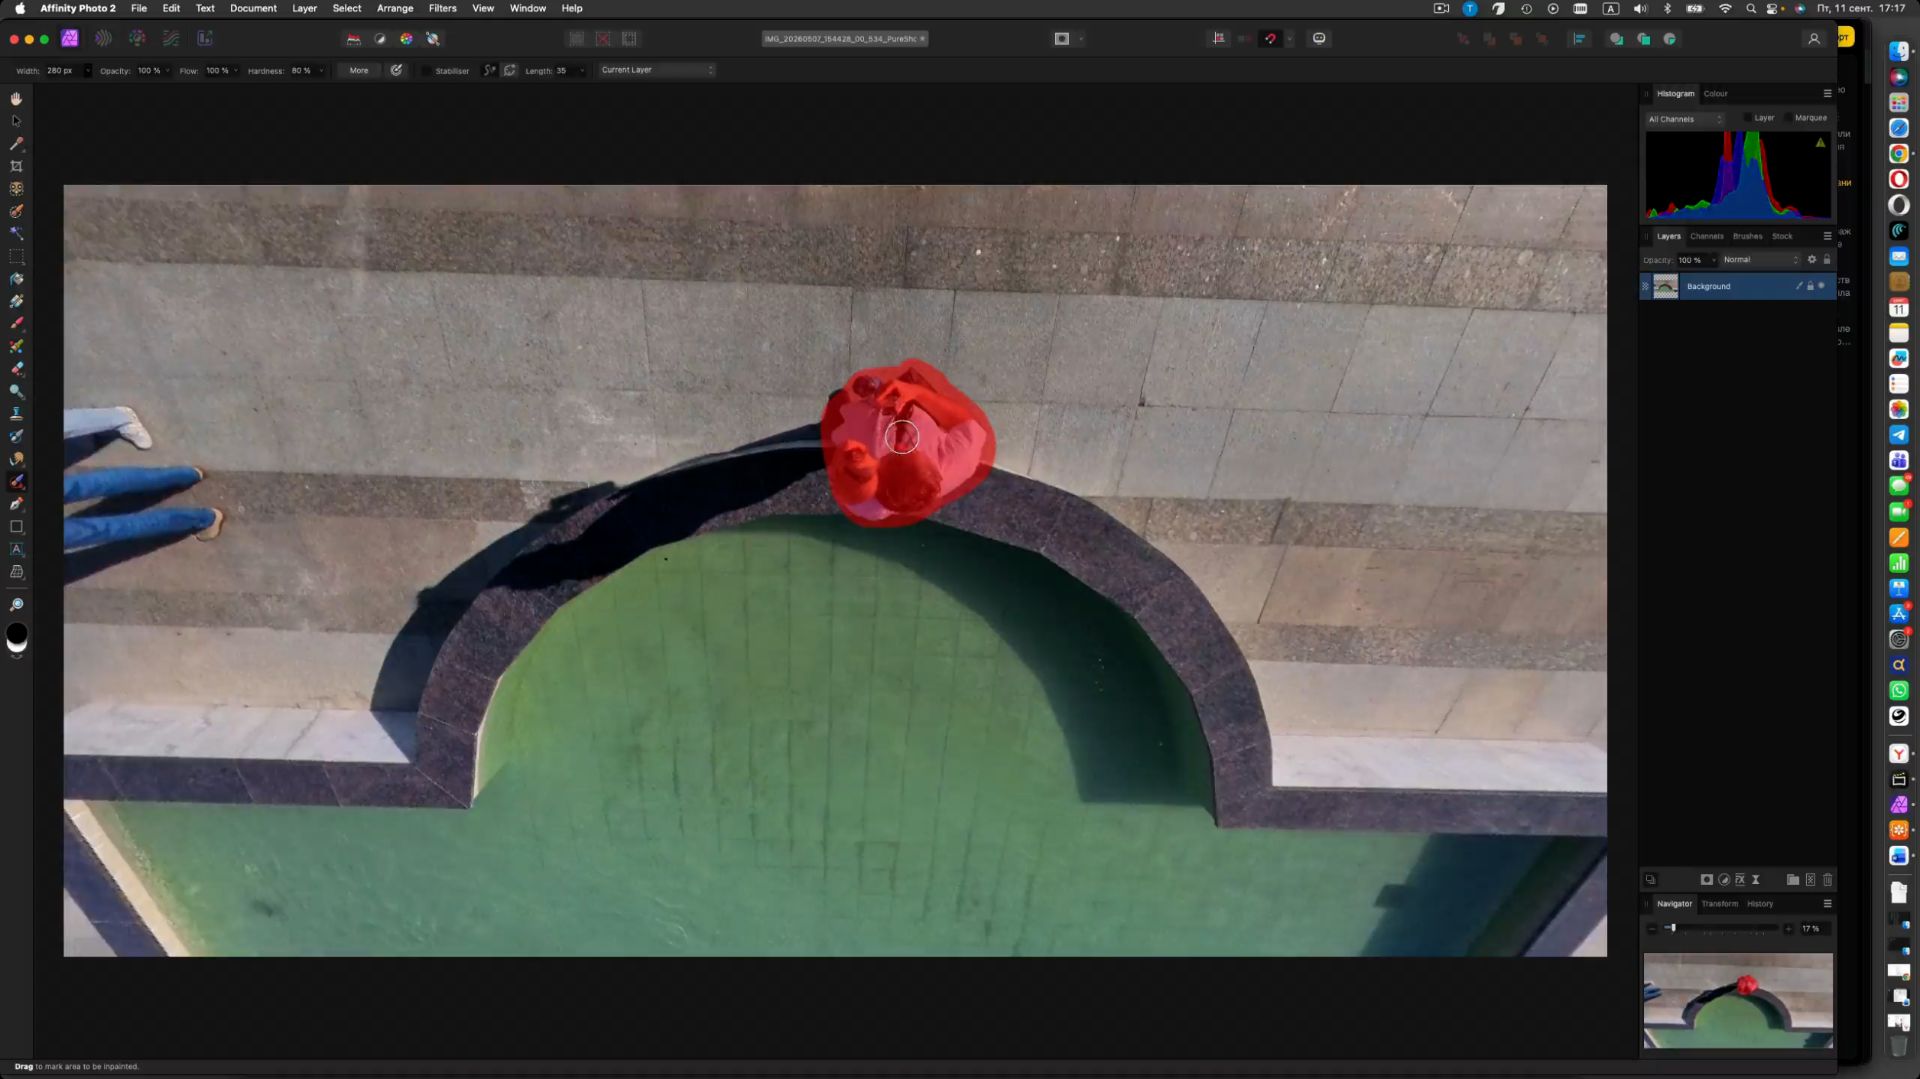Select the Crop tool

pos(16,167)
